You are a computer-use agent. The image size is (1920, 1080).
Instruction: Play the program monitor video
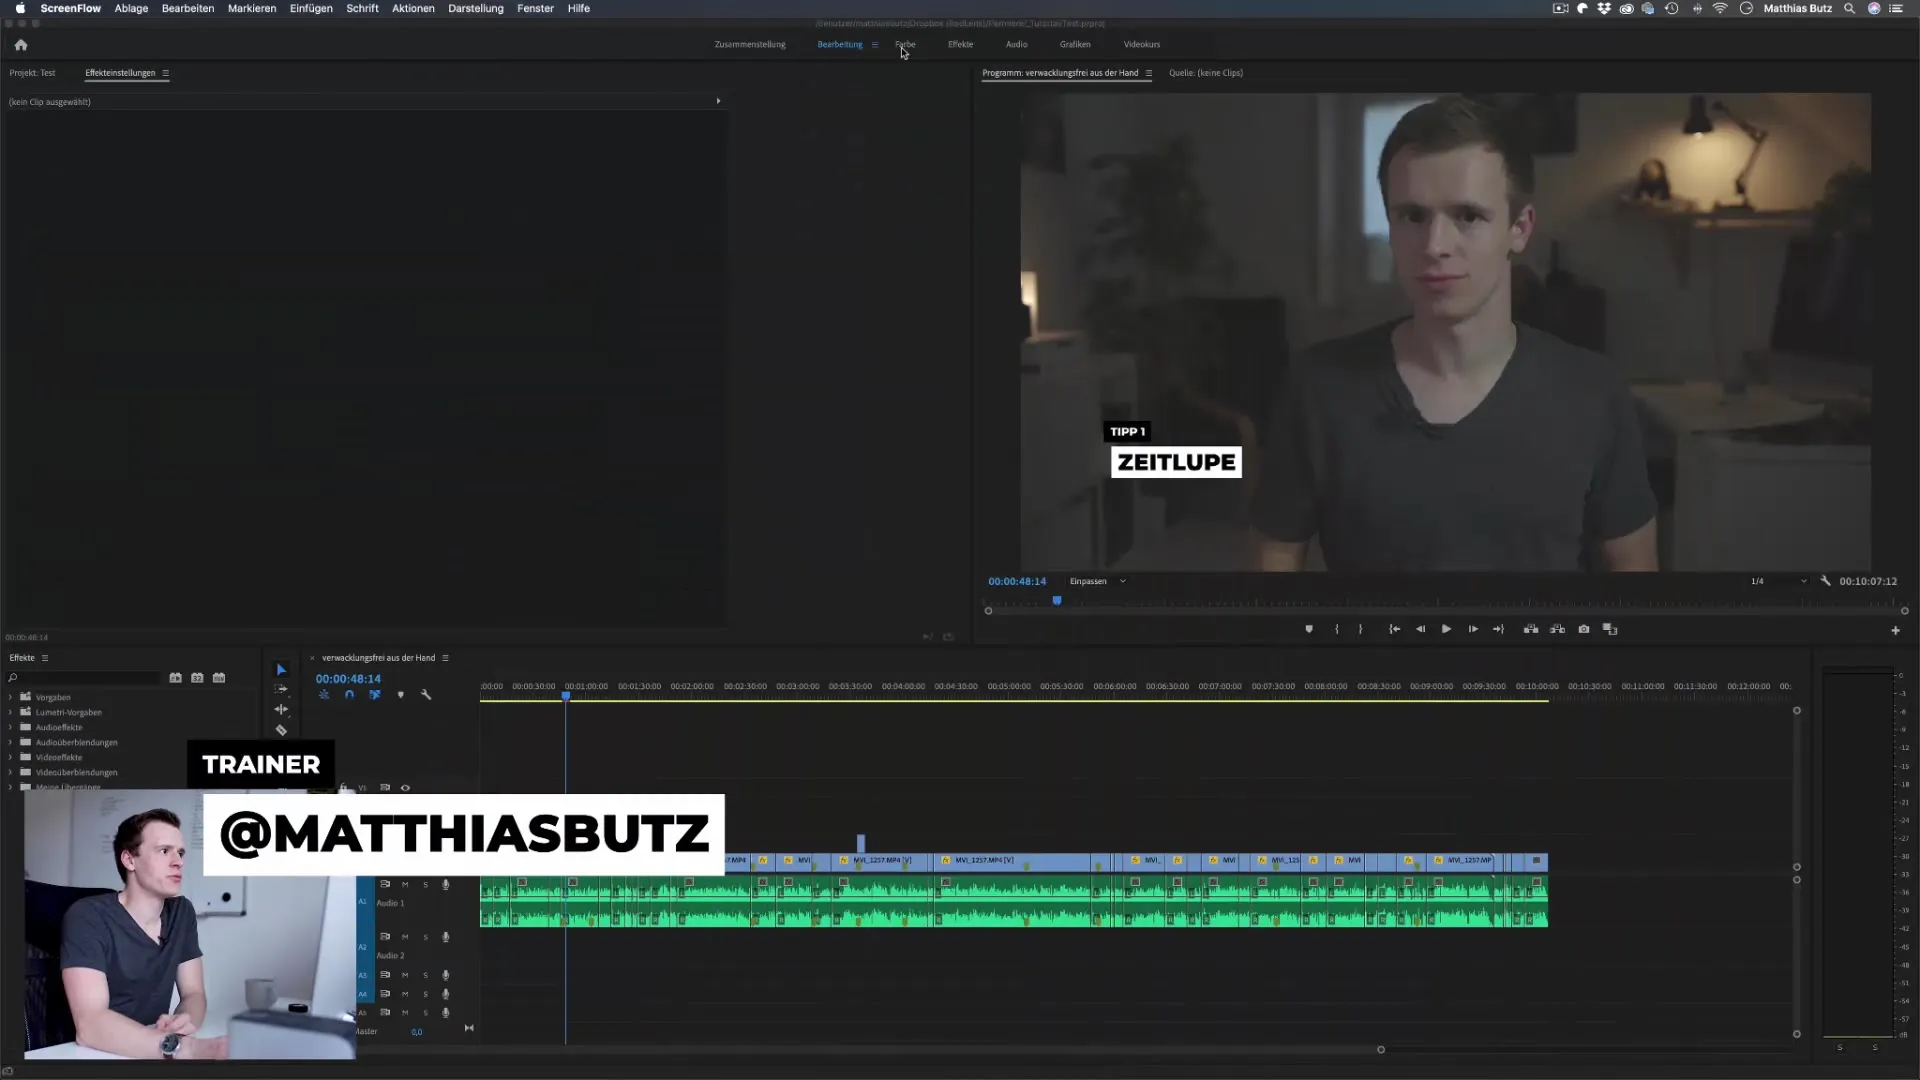(1446, 629)
